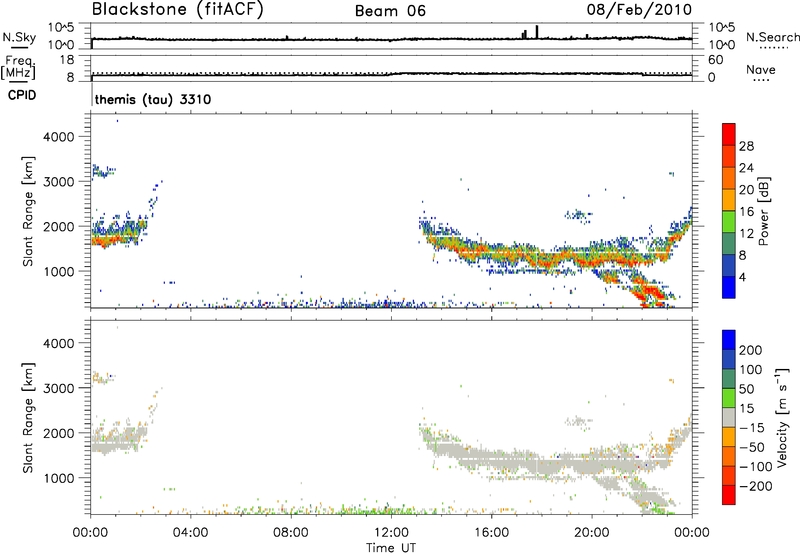Select the 'Time UT' axis title

[391, 548]
